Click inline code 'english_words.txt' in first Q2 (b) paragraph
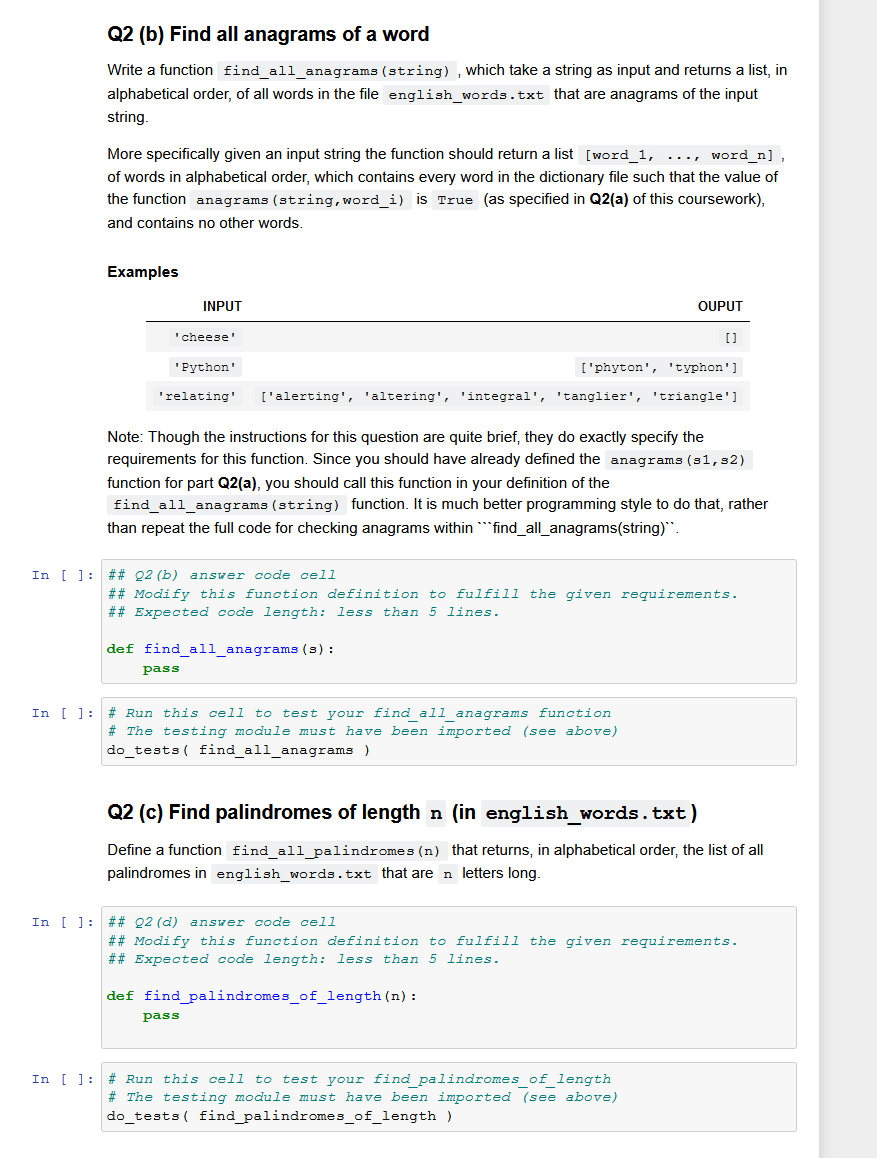 pyautogui.click(x=466, y=95)
